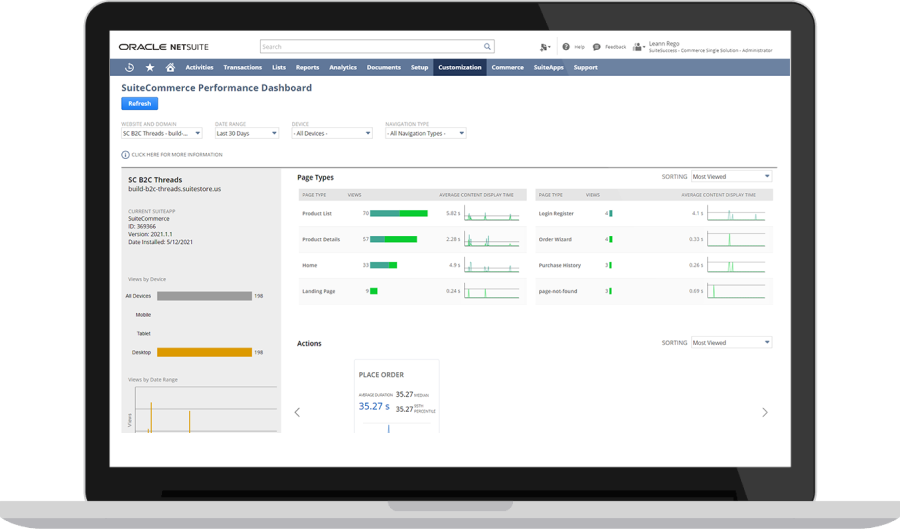The width and height of the screenshot is (900, 529).
Task: Go to previous action with left arrow
Action: tap(297, 412)
